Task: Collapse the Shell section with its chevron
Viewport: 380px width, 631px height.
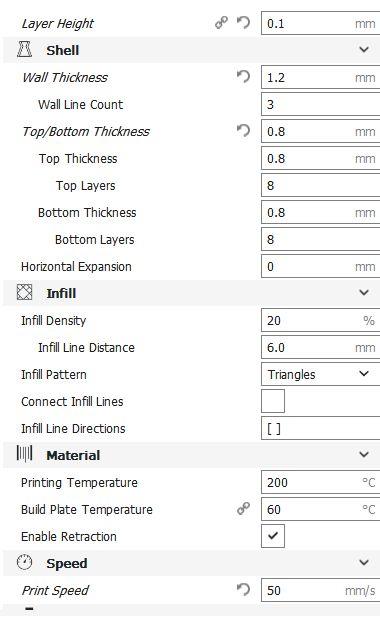Action: (364, 49)
